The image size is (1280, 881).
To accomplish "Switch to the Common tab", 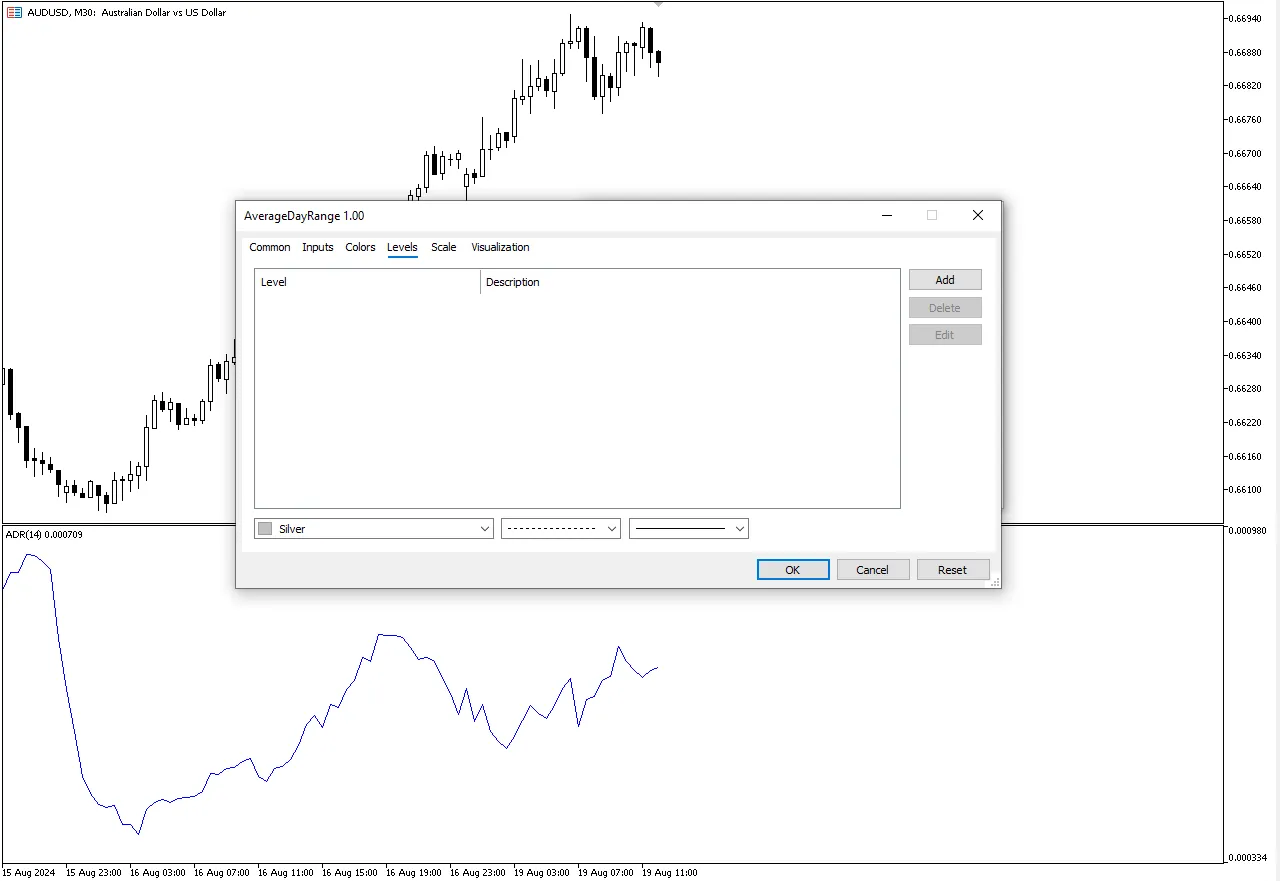I will point(269,247).
